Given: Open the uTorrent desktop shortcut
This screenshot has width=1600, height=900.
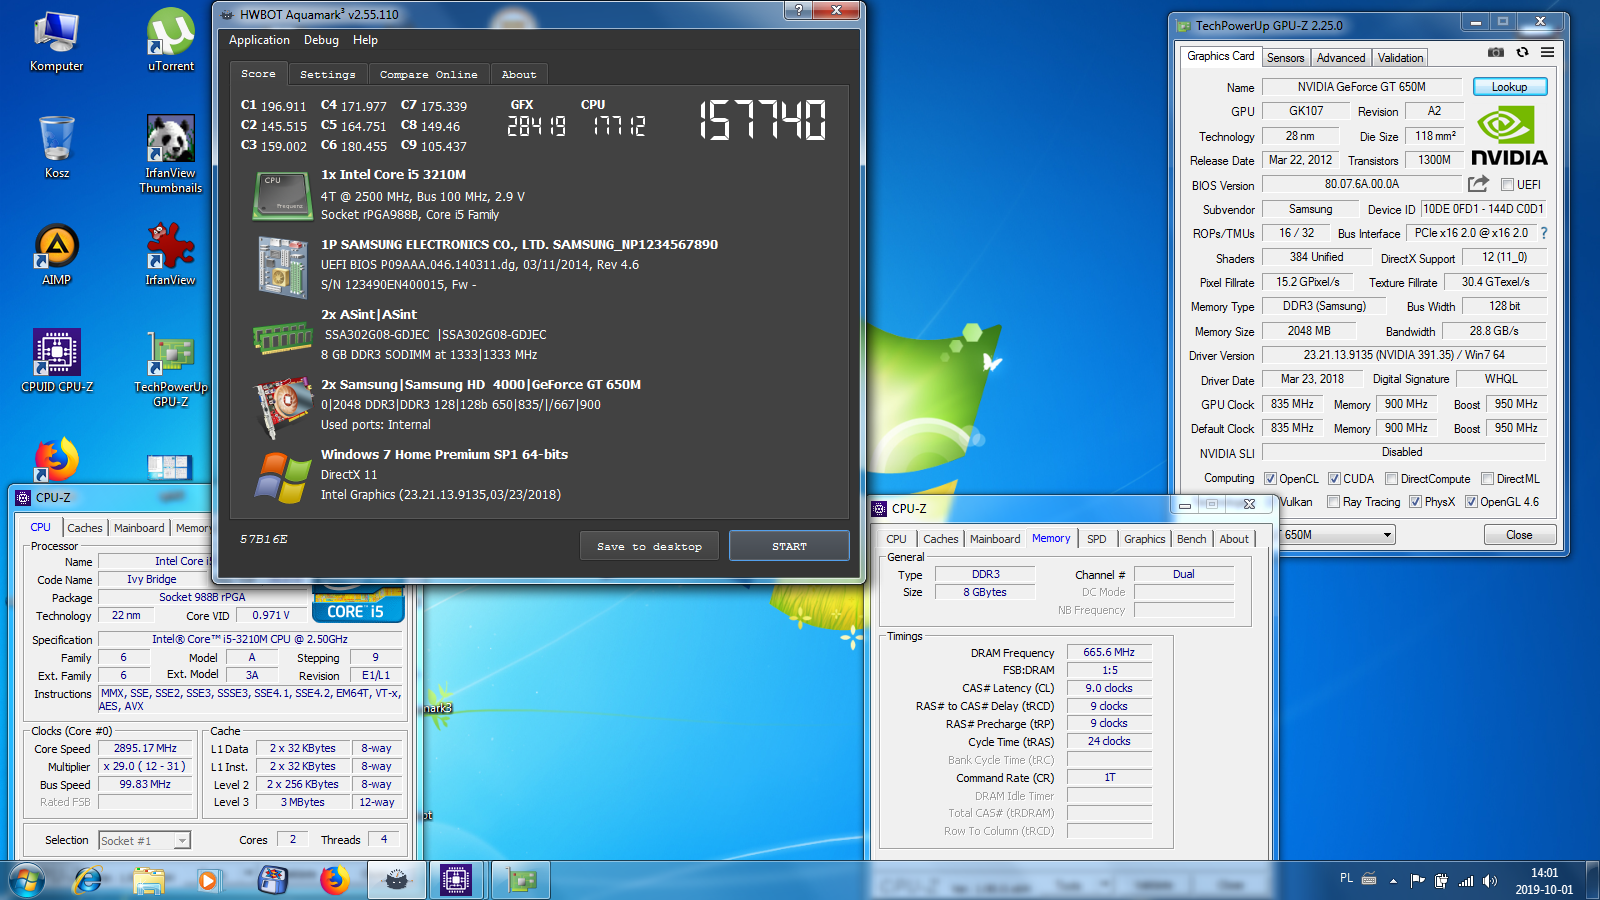Looking at the screenshot, I should (171, 42).
